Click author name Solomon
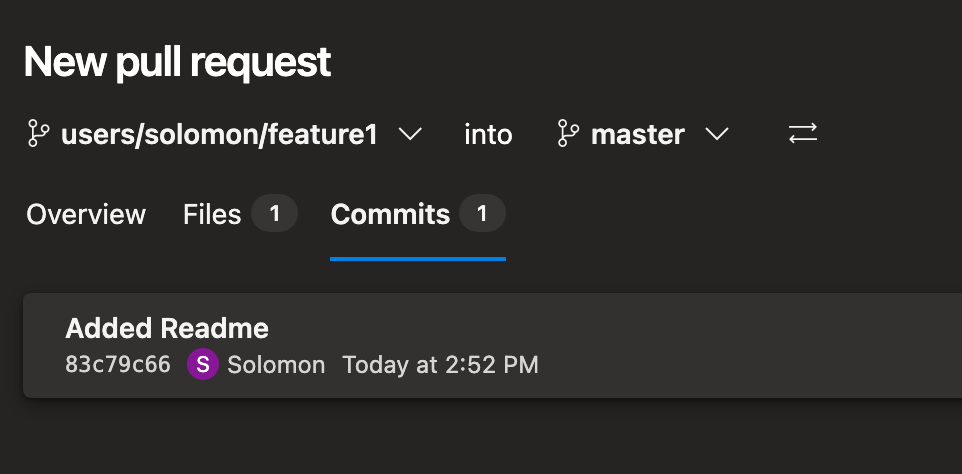The width and height of the screenshot is (962, 474). pos(276,365)
